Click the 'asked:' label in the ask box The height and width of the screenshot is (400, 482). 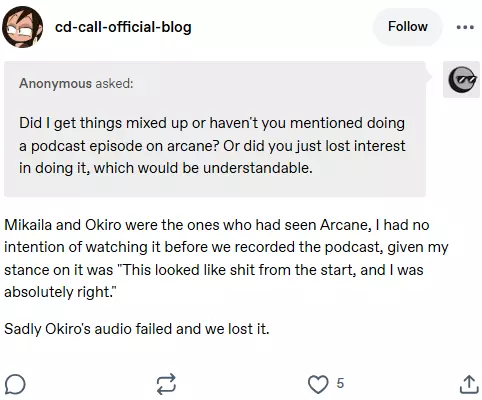114,83
